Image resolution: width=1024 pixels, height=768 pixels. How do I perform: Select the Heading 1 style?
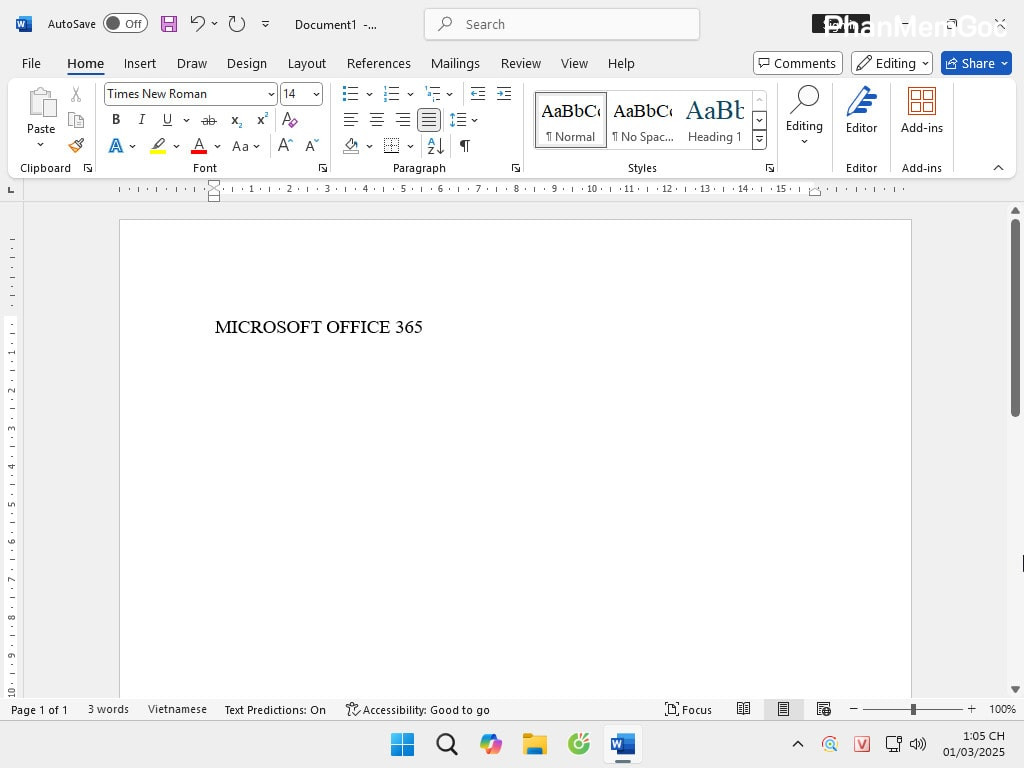click(x=714, y=118)
